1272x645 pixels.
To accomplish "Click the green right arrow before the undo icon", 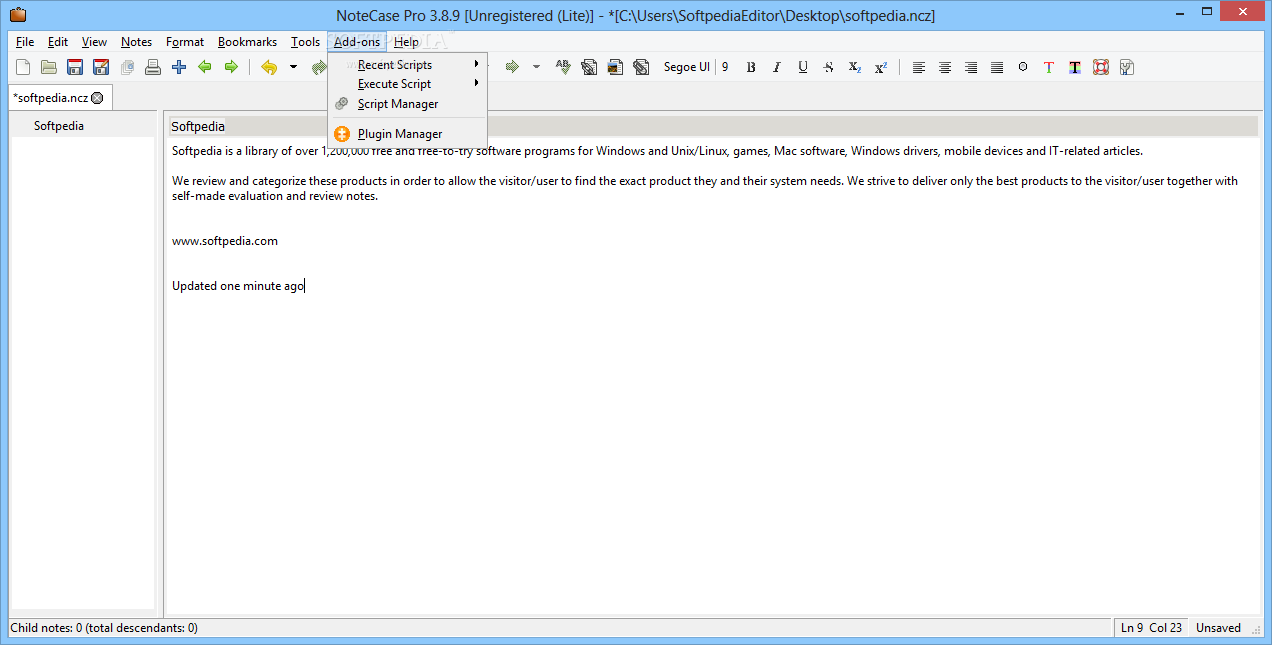I will click(x=231, y=67).
